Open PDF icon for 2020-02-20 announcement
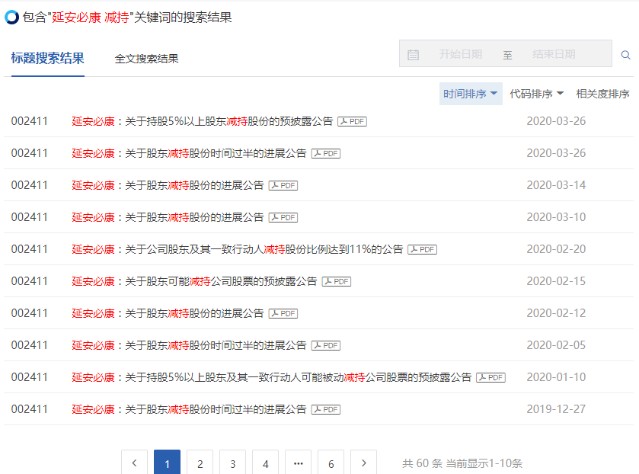The height and width of the screenshot is (474, 639). click(422, 249)
